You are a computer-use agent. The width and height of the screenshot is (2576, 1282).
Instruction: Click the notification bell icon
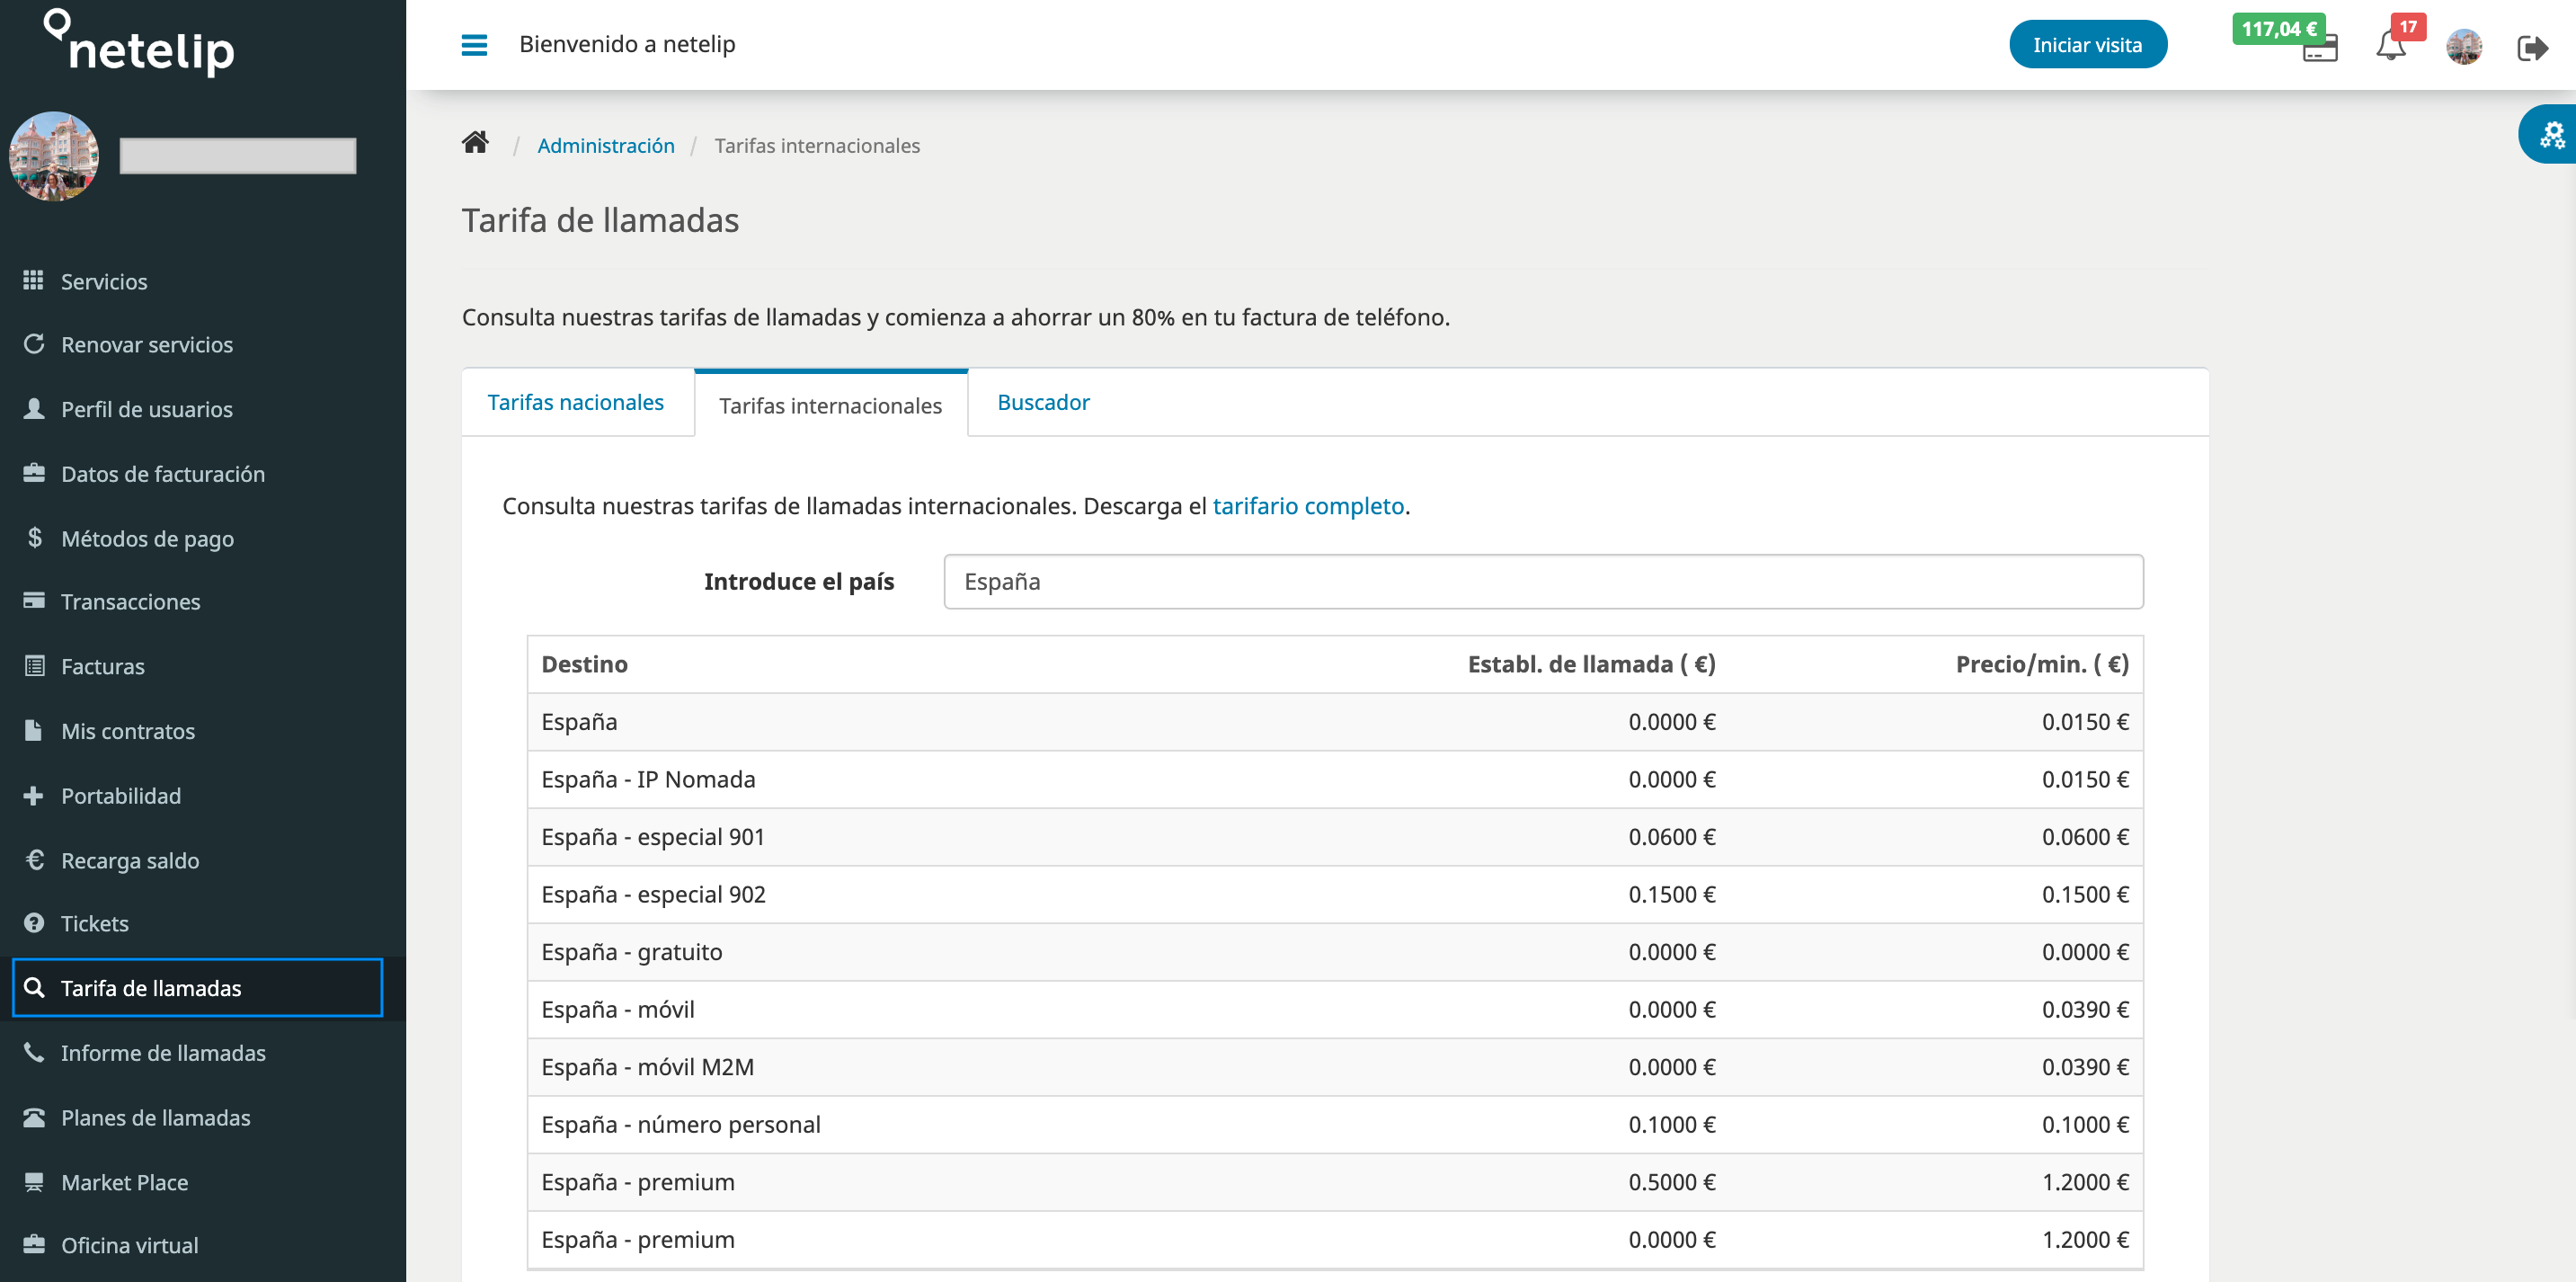pyautogui.click(x=2390, y=44)
